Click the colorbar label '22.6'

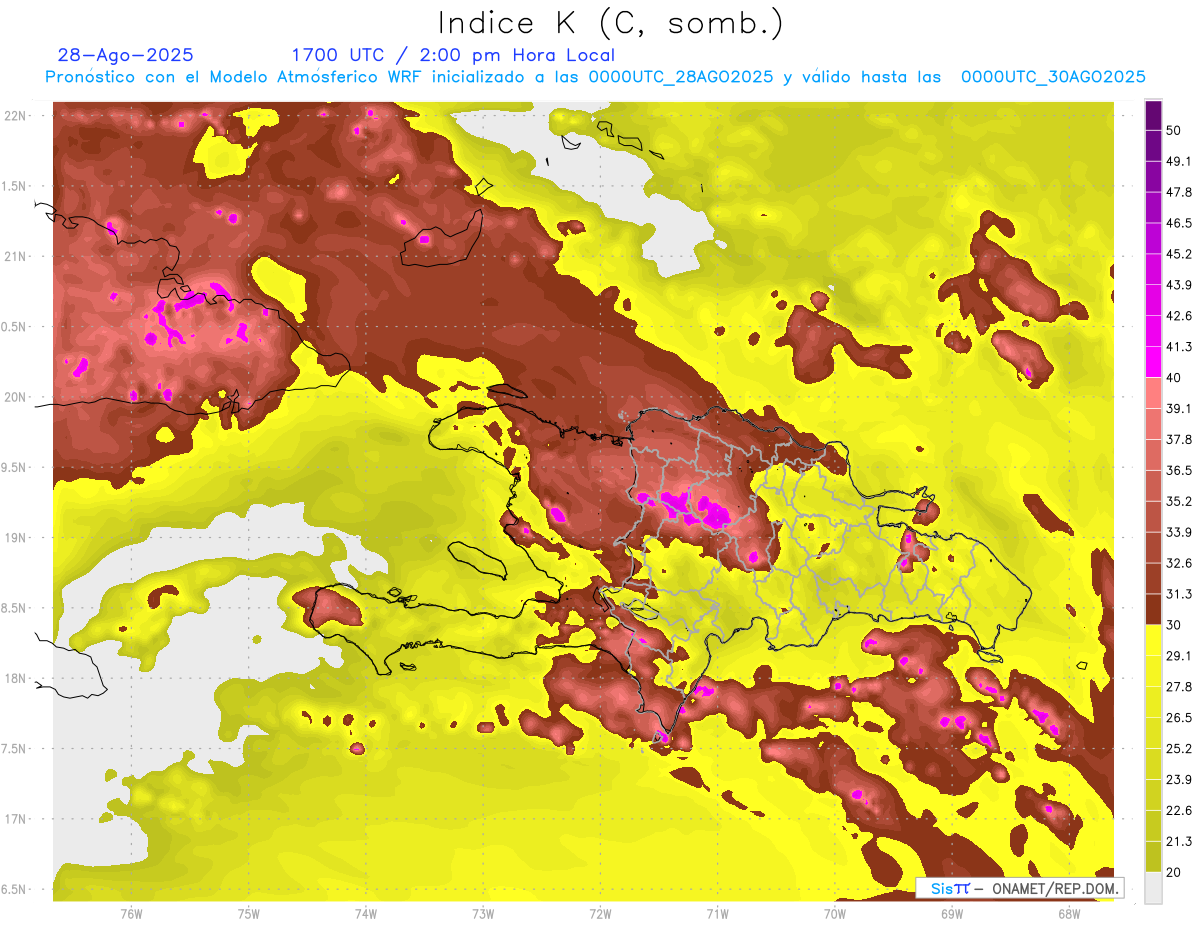pos(1179,810)
